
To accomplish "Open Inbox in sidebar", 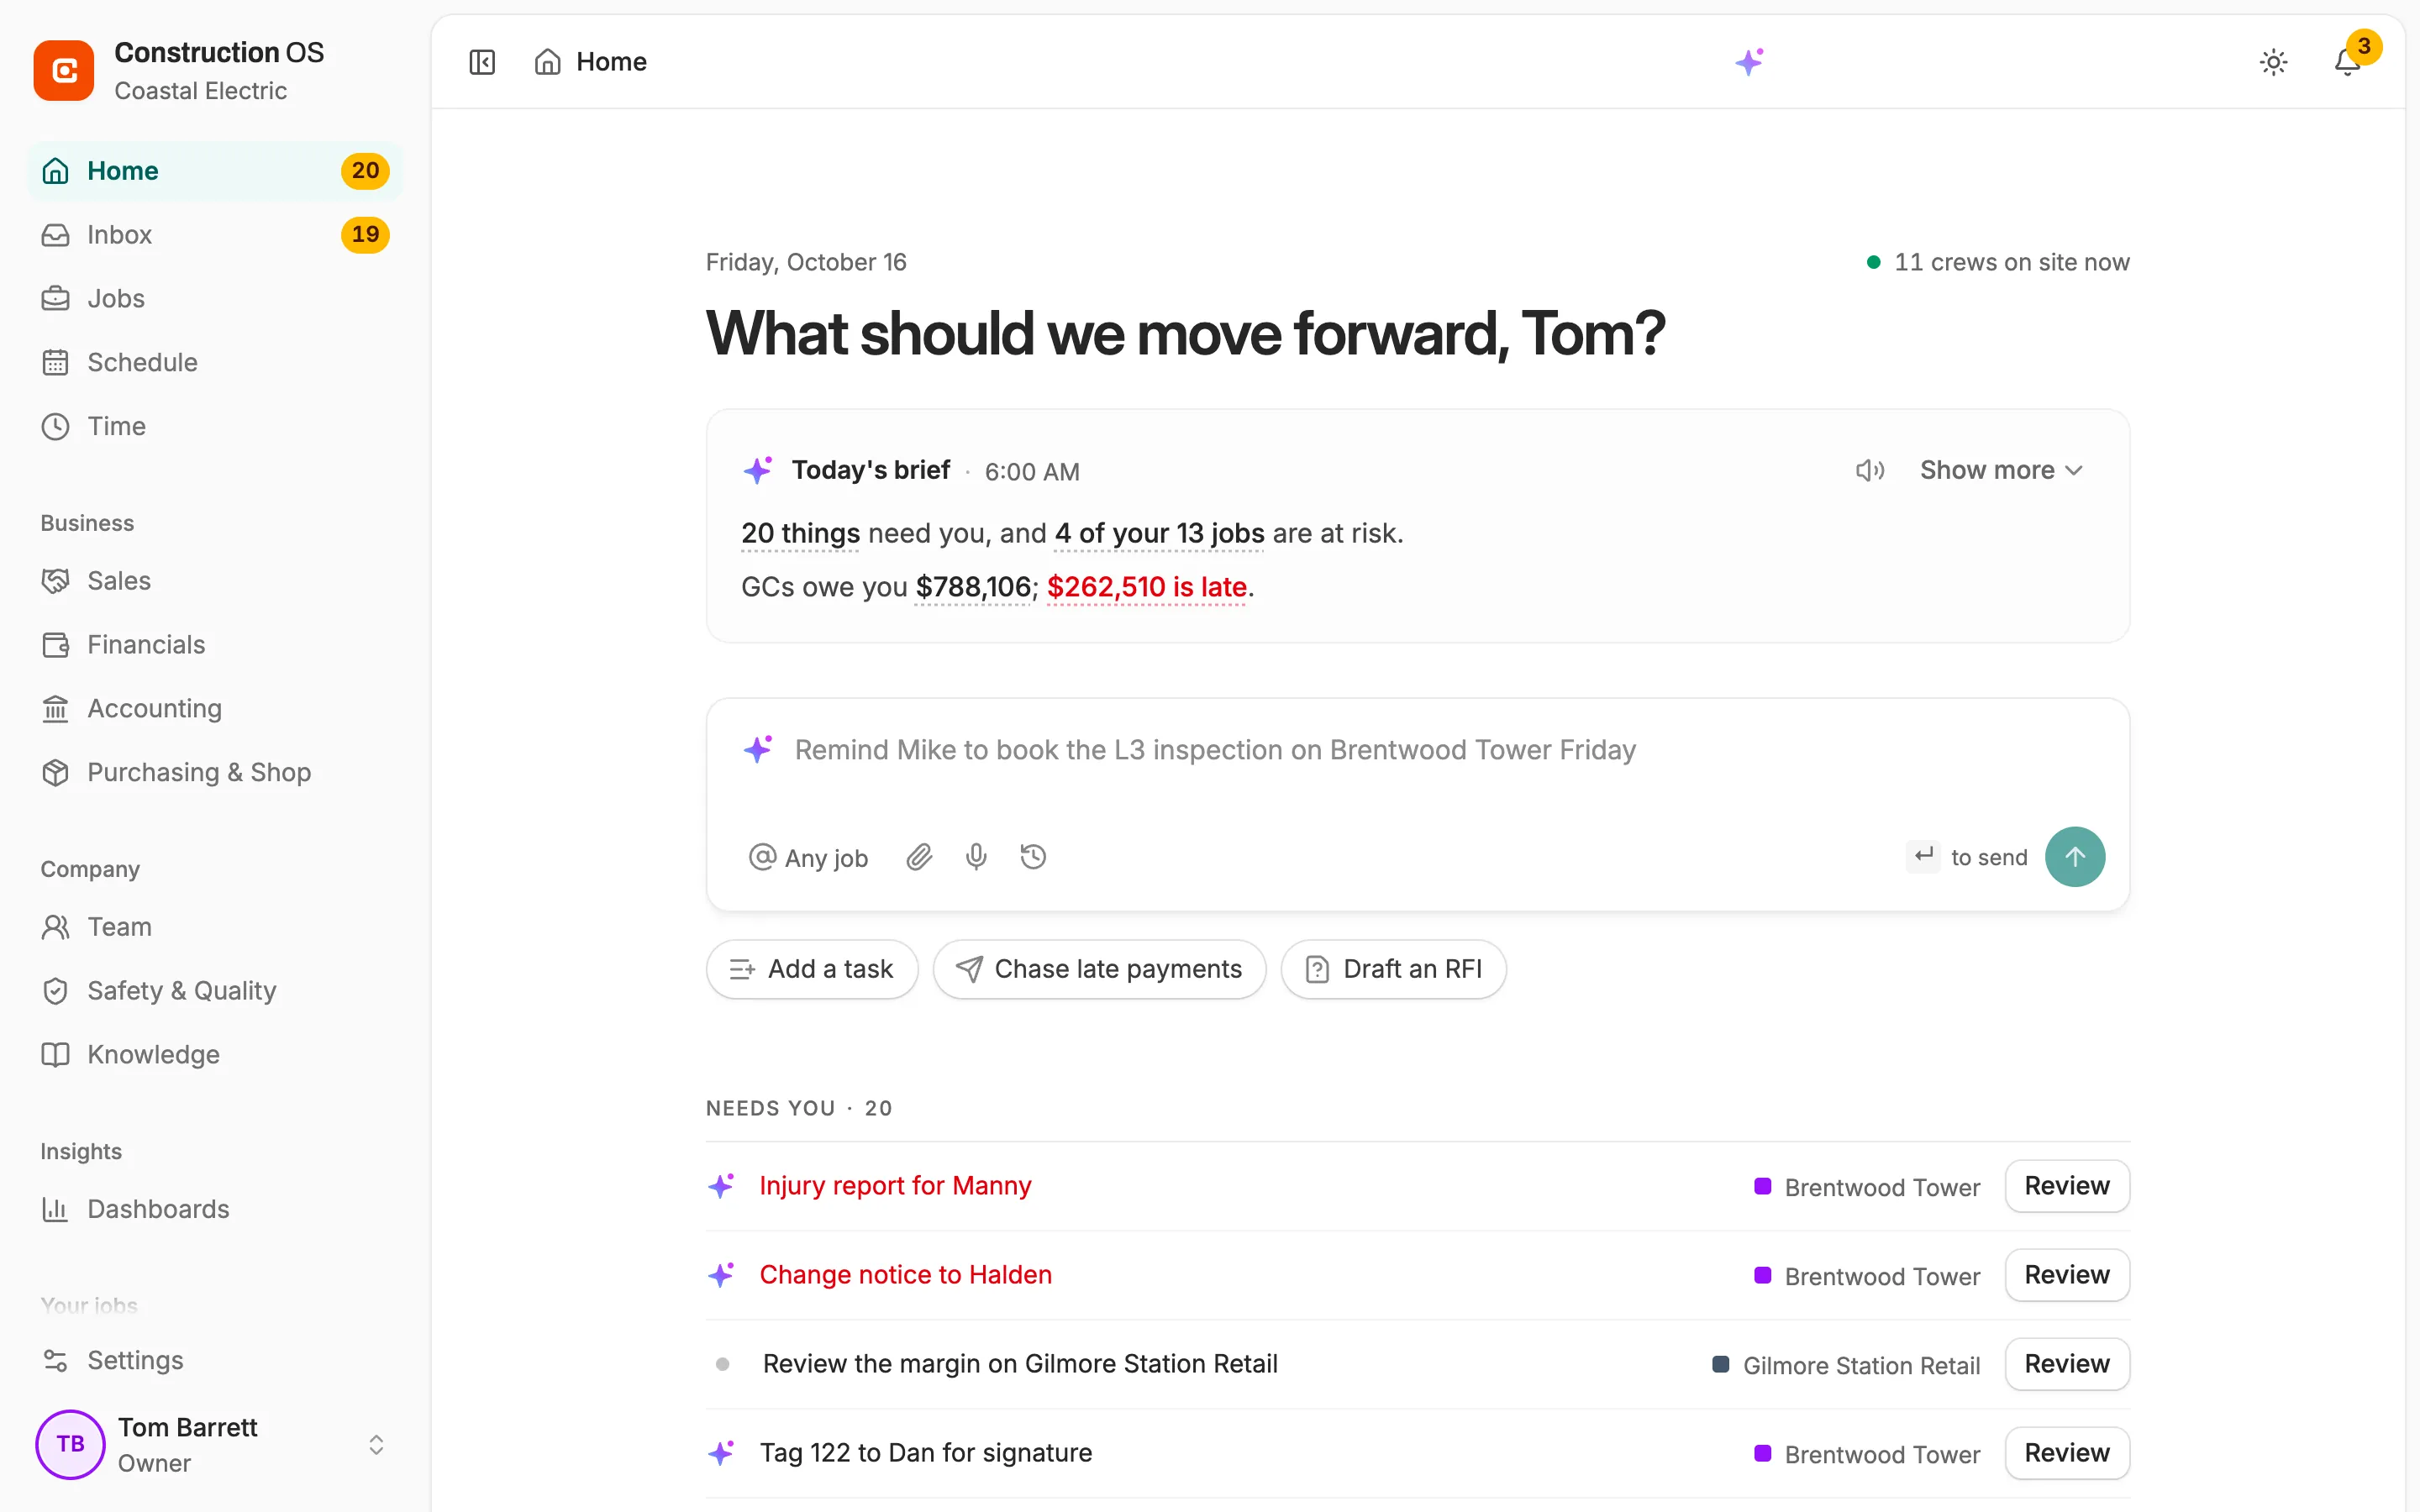I will tap(215, 235).
